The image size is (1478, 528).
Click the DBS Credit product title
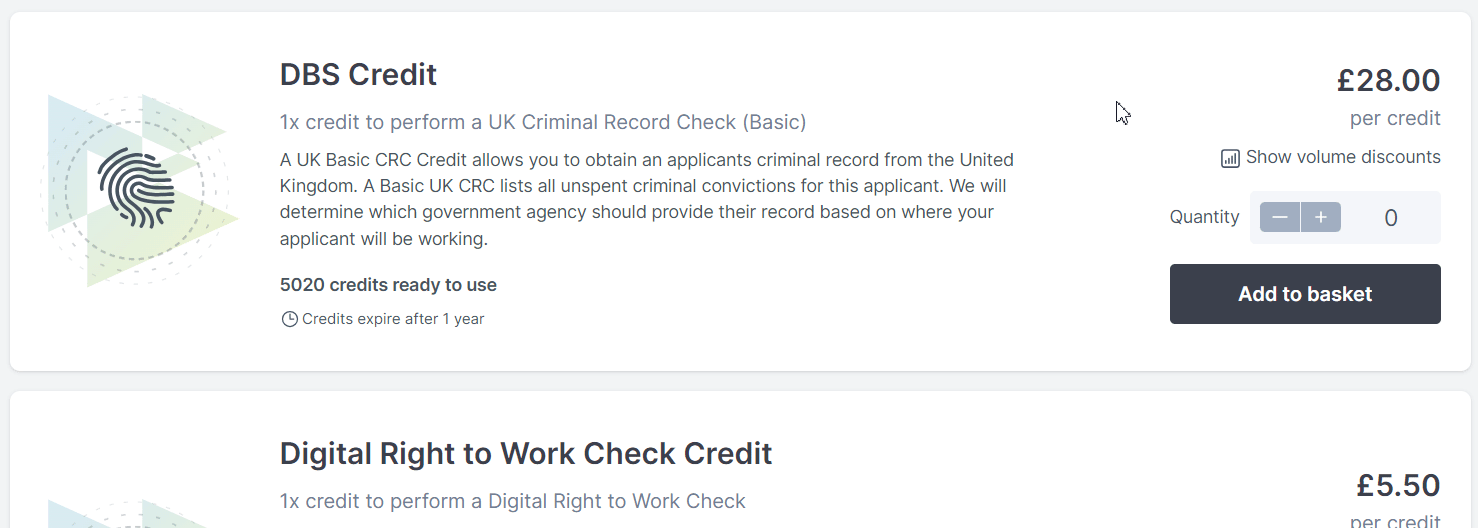pos(358,74)
